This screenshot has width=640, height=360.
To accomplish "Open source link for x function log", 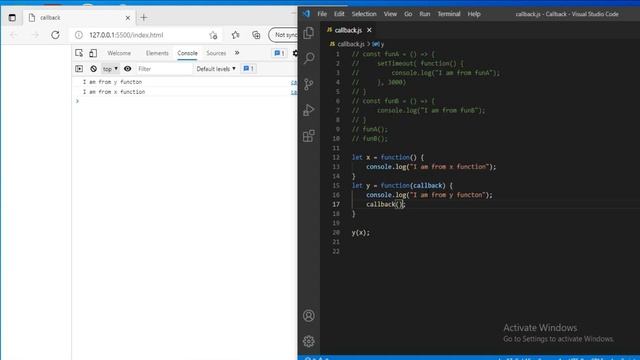I will point(294,92).
